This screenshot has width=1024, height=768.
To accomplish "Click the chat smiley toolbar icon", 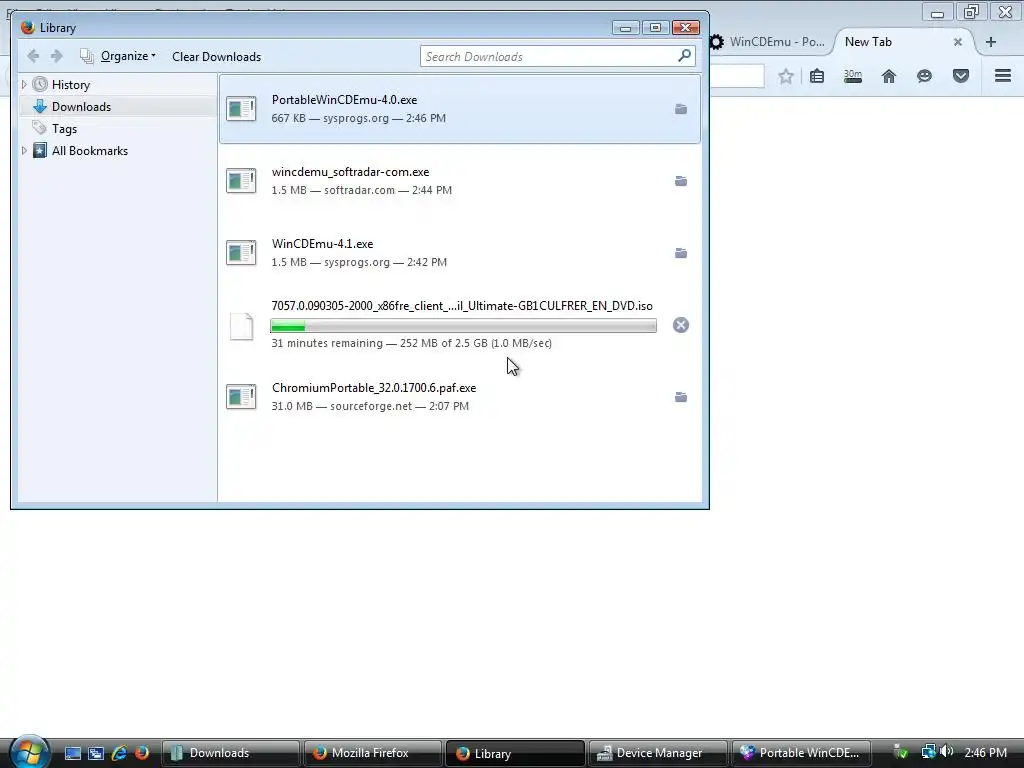I will (x=924, y=76).
